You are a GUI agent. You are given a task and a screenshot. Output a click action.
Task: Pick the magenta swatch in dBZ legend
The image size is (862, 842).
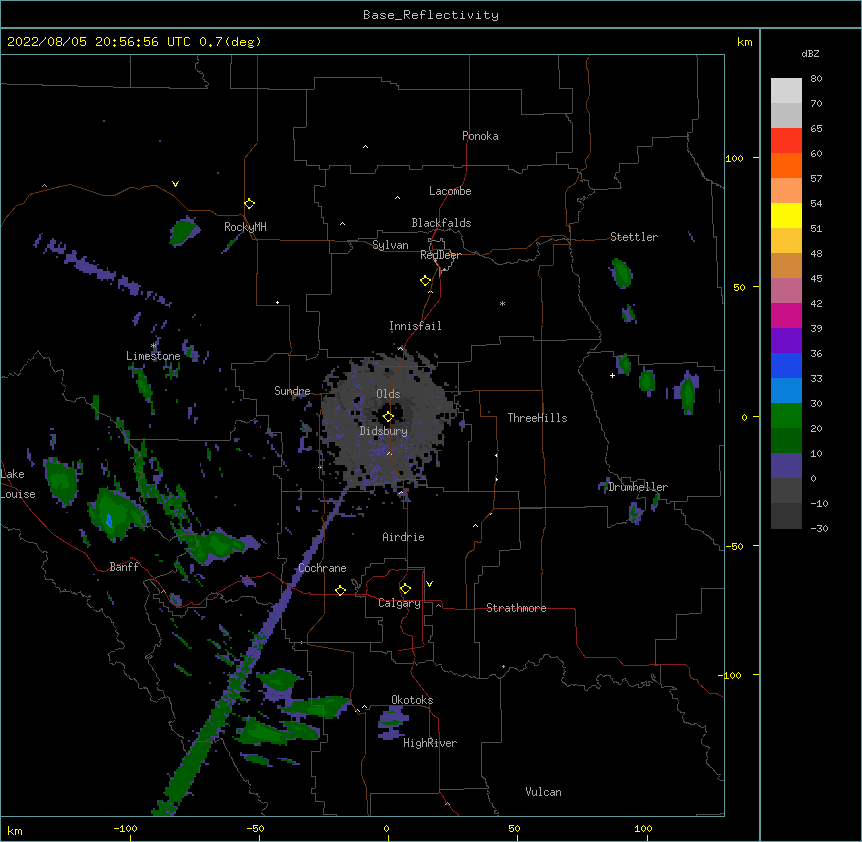click(786, 315)
